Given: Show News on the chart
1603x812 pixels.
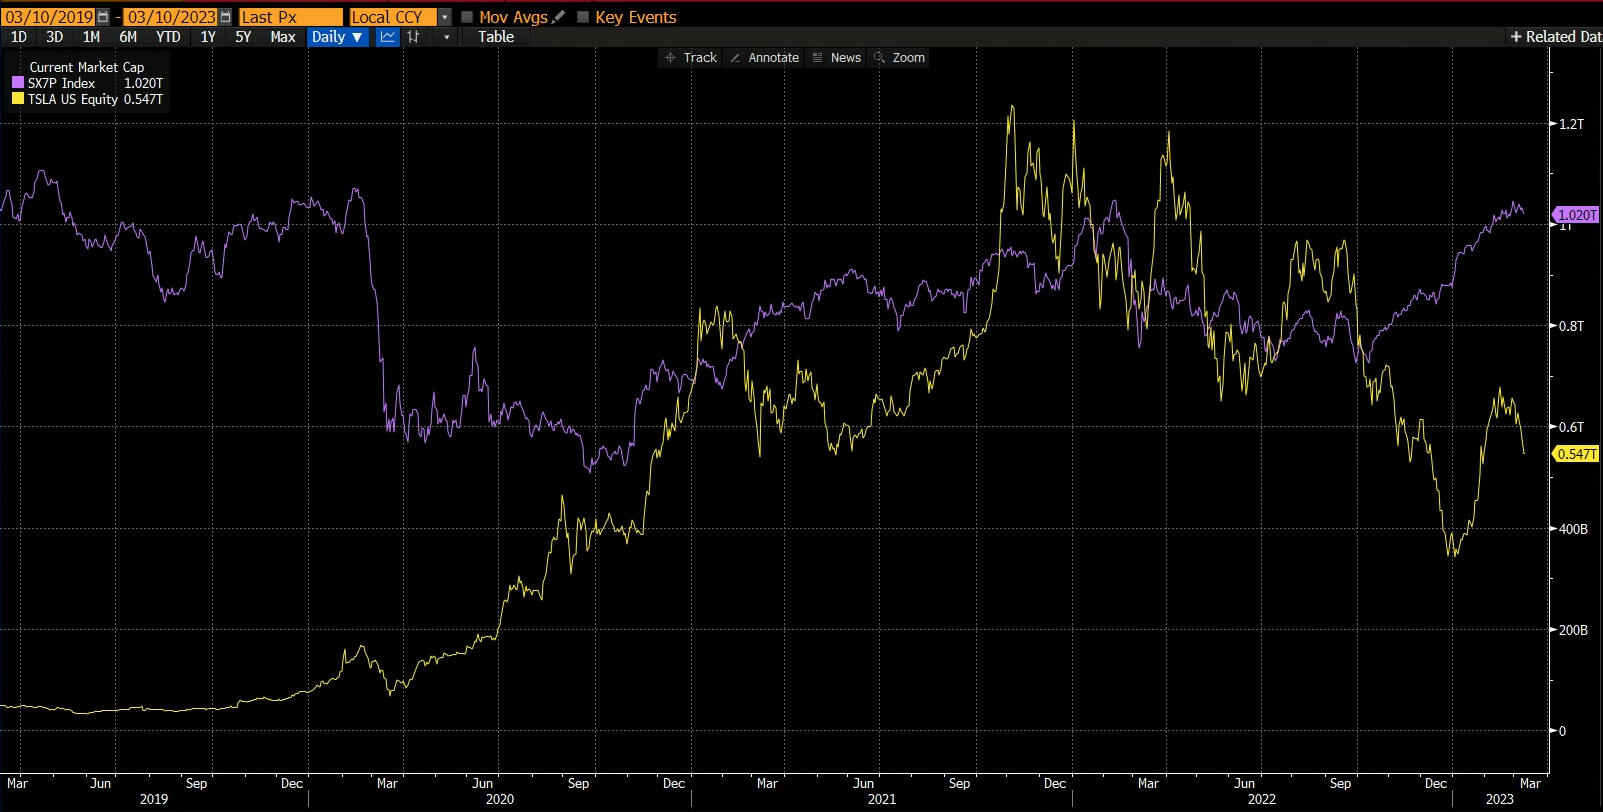Looking at the screenshot, I should click(x=836, y=58).
